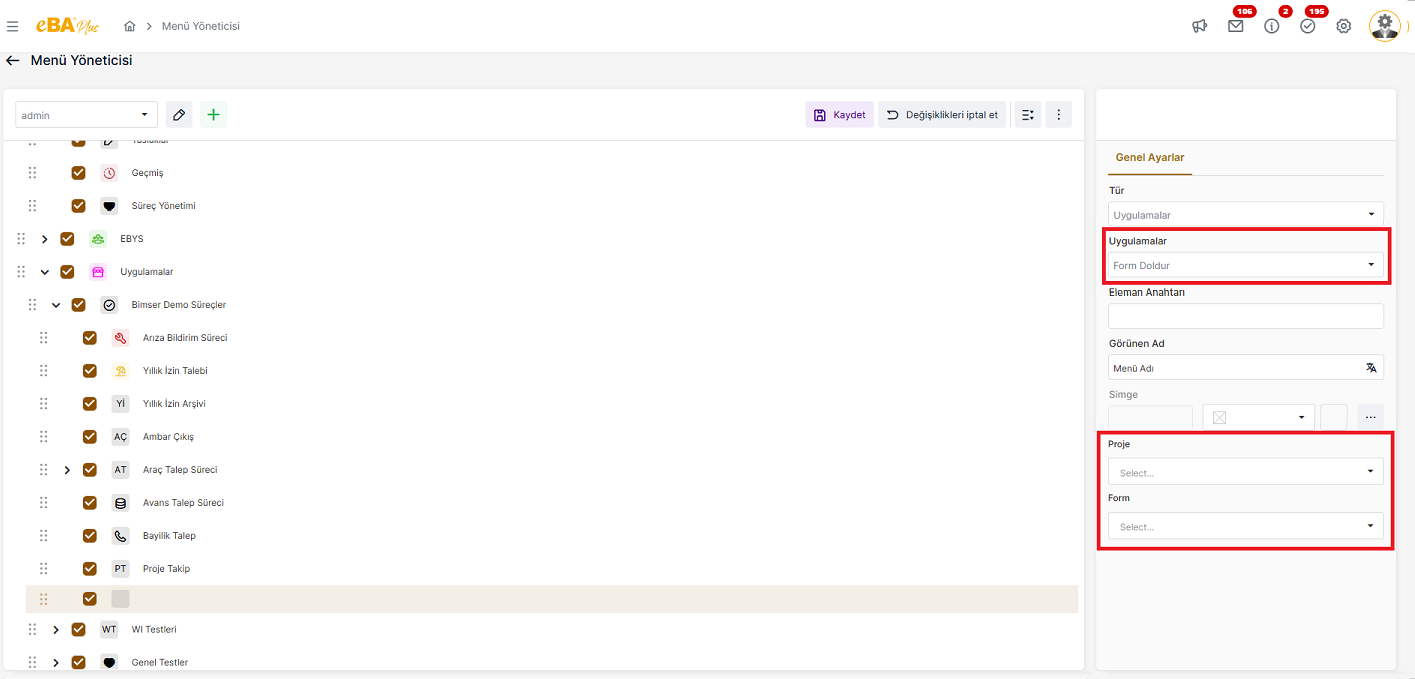The image size is (1415, 679).
Task: Collapse the Bimser Demo Süreçler node
Action: coord(56,305)
